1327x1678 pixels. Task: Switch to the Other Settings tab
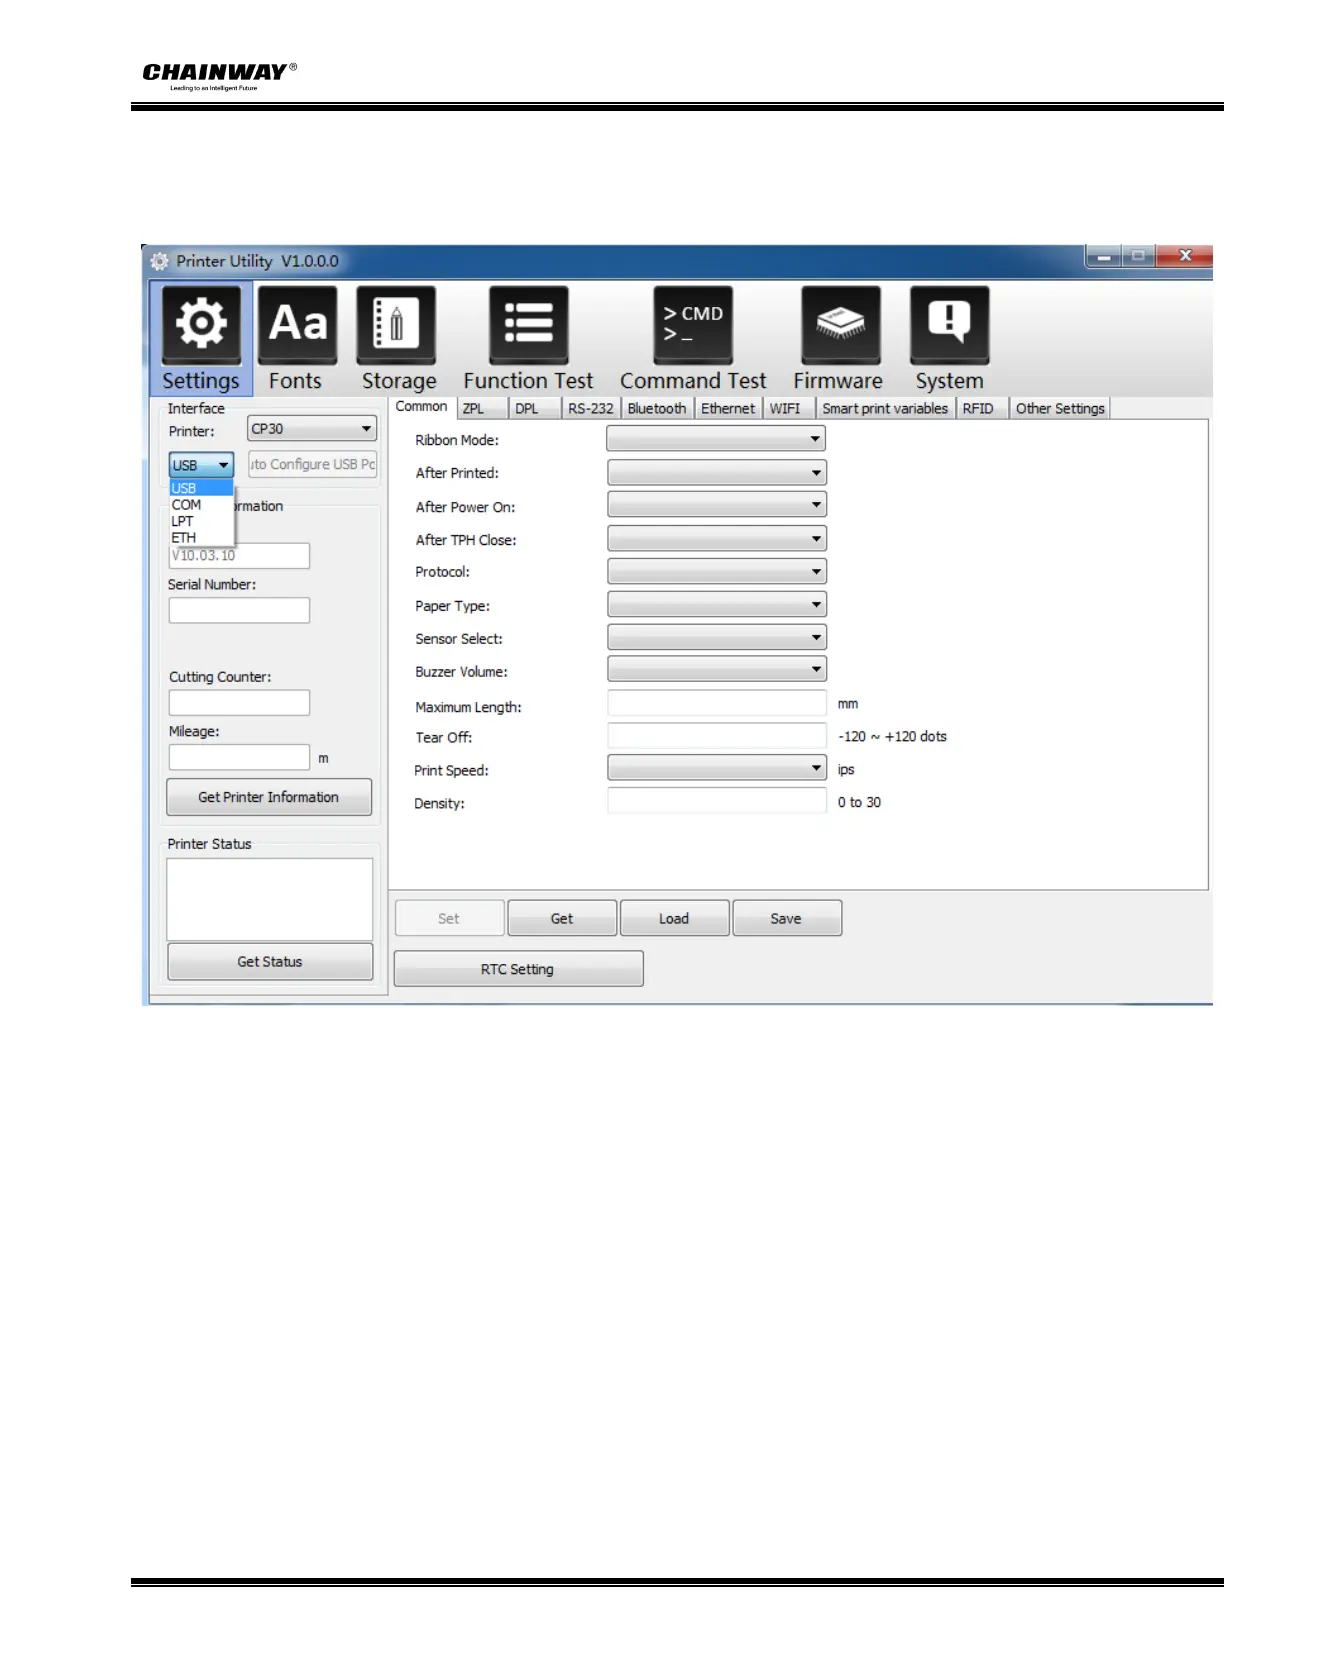[x=1060, y=409]
